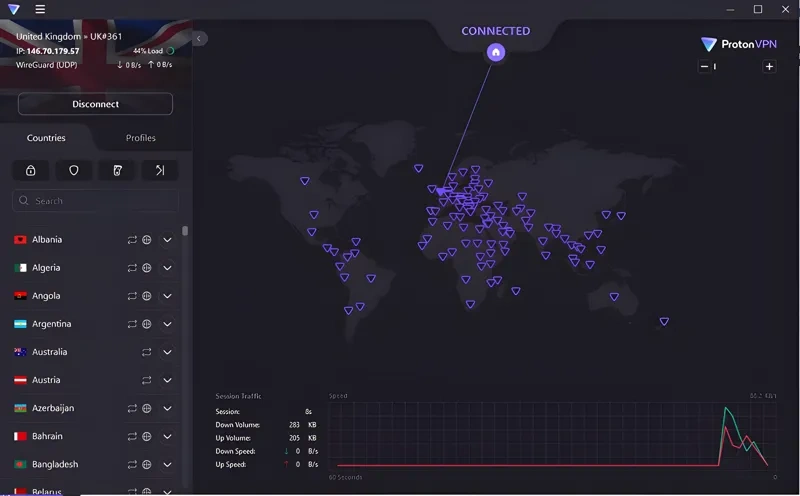This screenshot has width=800, height=496.
Task: Toggle the Port Forwarding button
Action: coord(160,170)
